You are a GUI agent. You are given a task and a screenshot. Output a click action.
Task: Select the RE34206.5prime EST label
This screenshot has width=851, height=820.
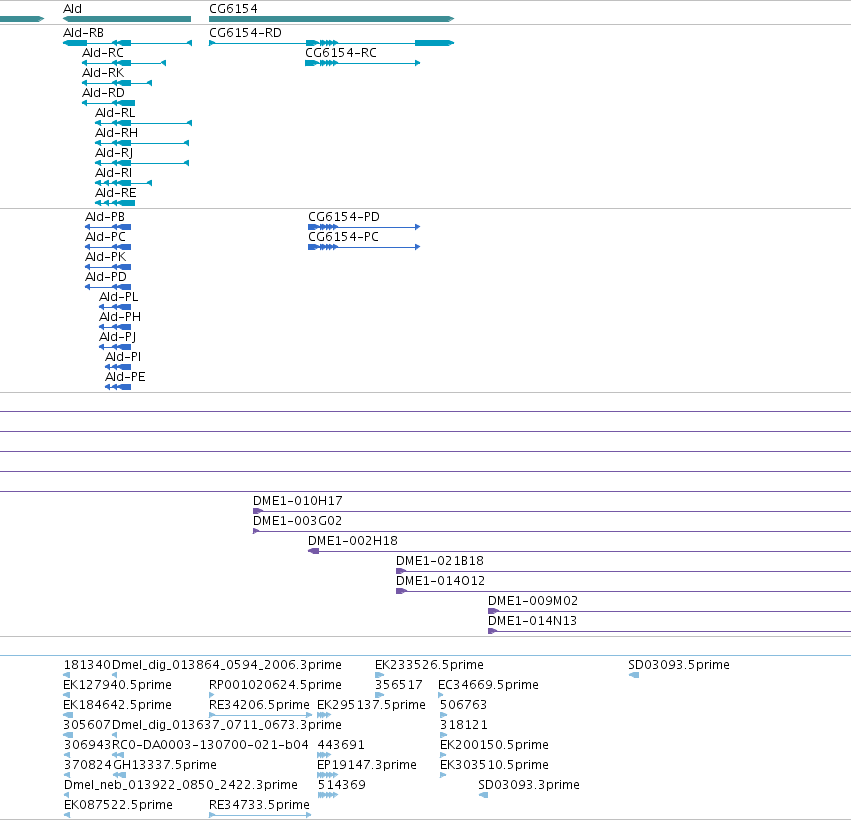[259, 705]
